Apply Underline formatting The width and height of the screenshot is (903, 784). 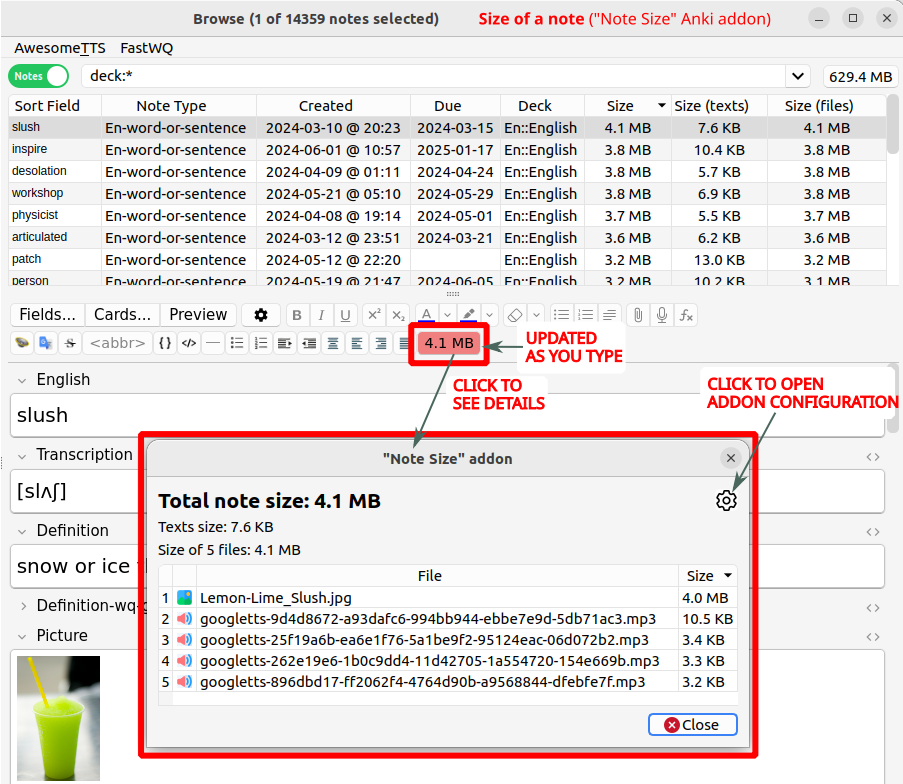(x=346, y=315)
